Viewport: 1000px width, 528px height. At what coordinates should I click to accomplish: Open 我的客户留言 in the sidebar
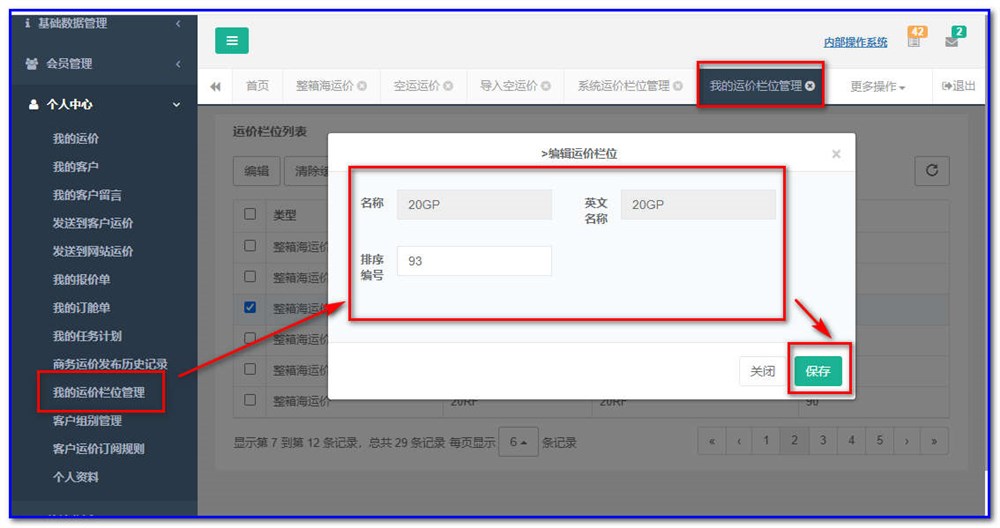pos(87,195)
